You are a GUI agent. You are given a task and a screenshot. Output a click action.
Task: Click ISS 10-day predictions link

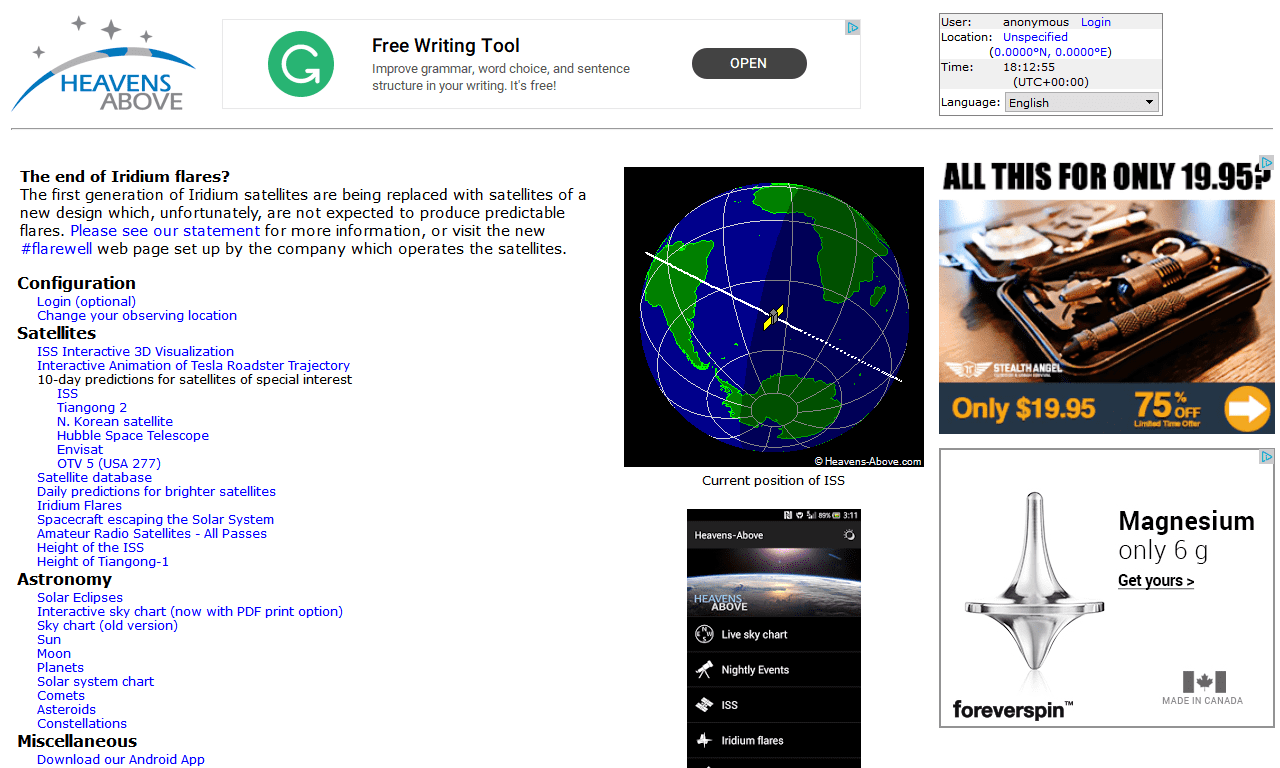(x=67, y=393)
